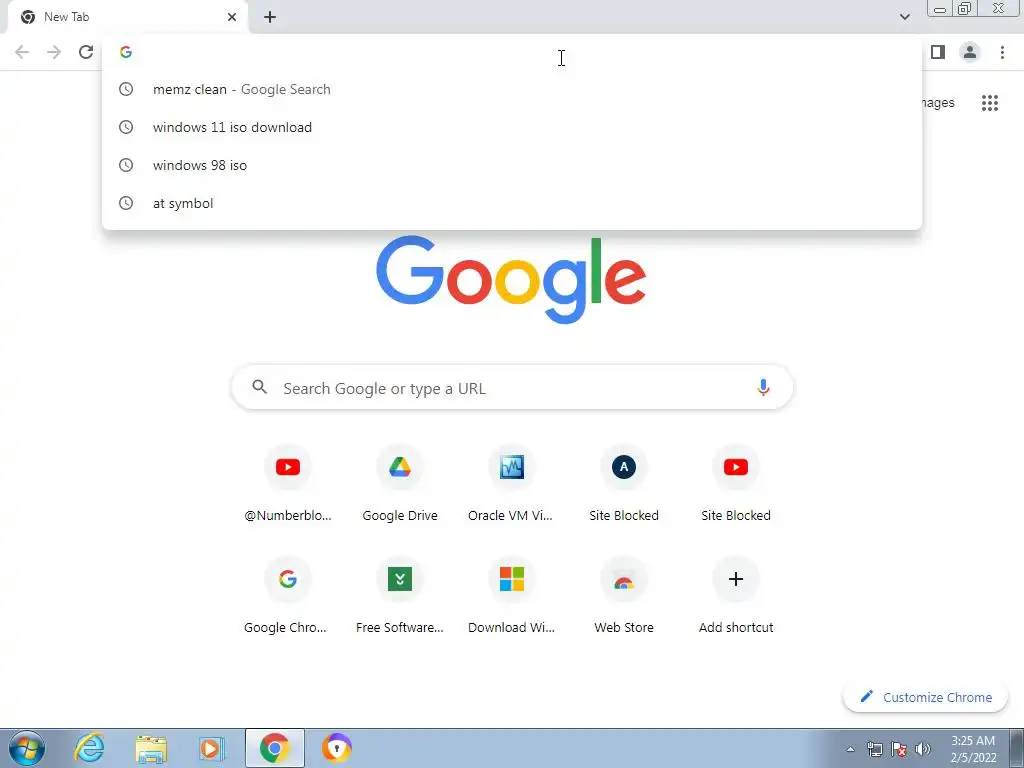
Task: Open the Google Chro... shortcut
Action: click(x=288, y=596)
